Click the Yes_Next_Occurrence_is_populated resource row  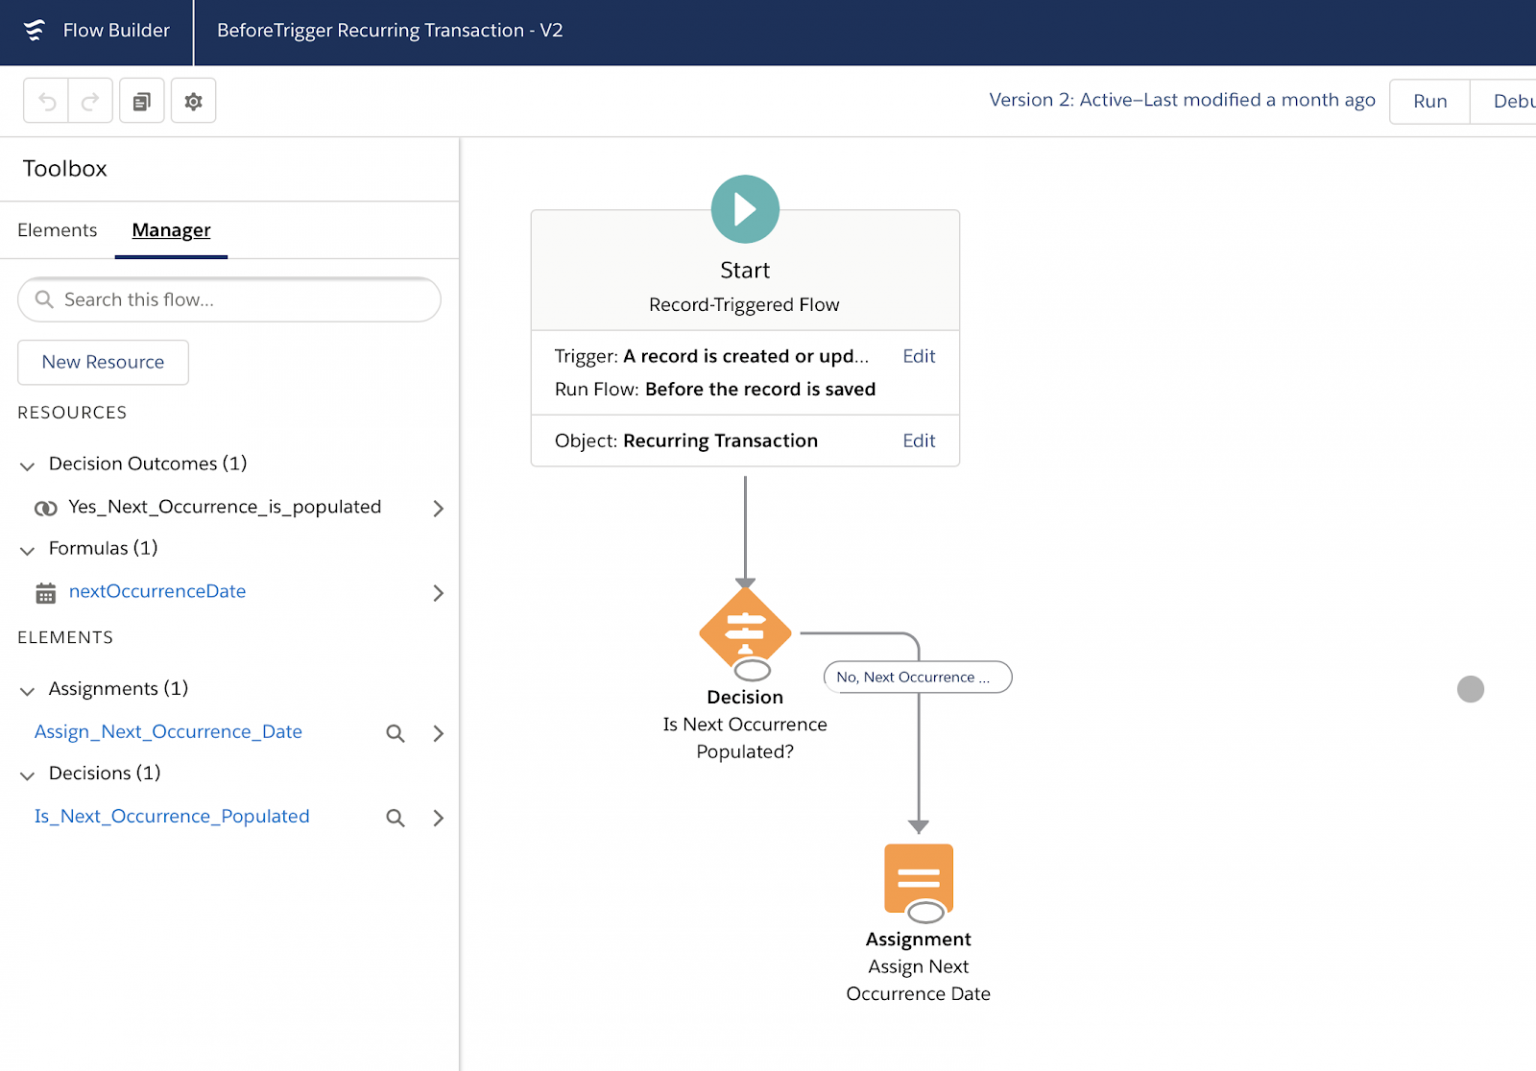[229, 507]
